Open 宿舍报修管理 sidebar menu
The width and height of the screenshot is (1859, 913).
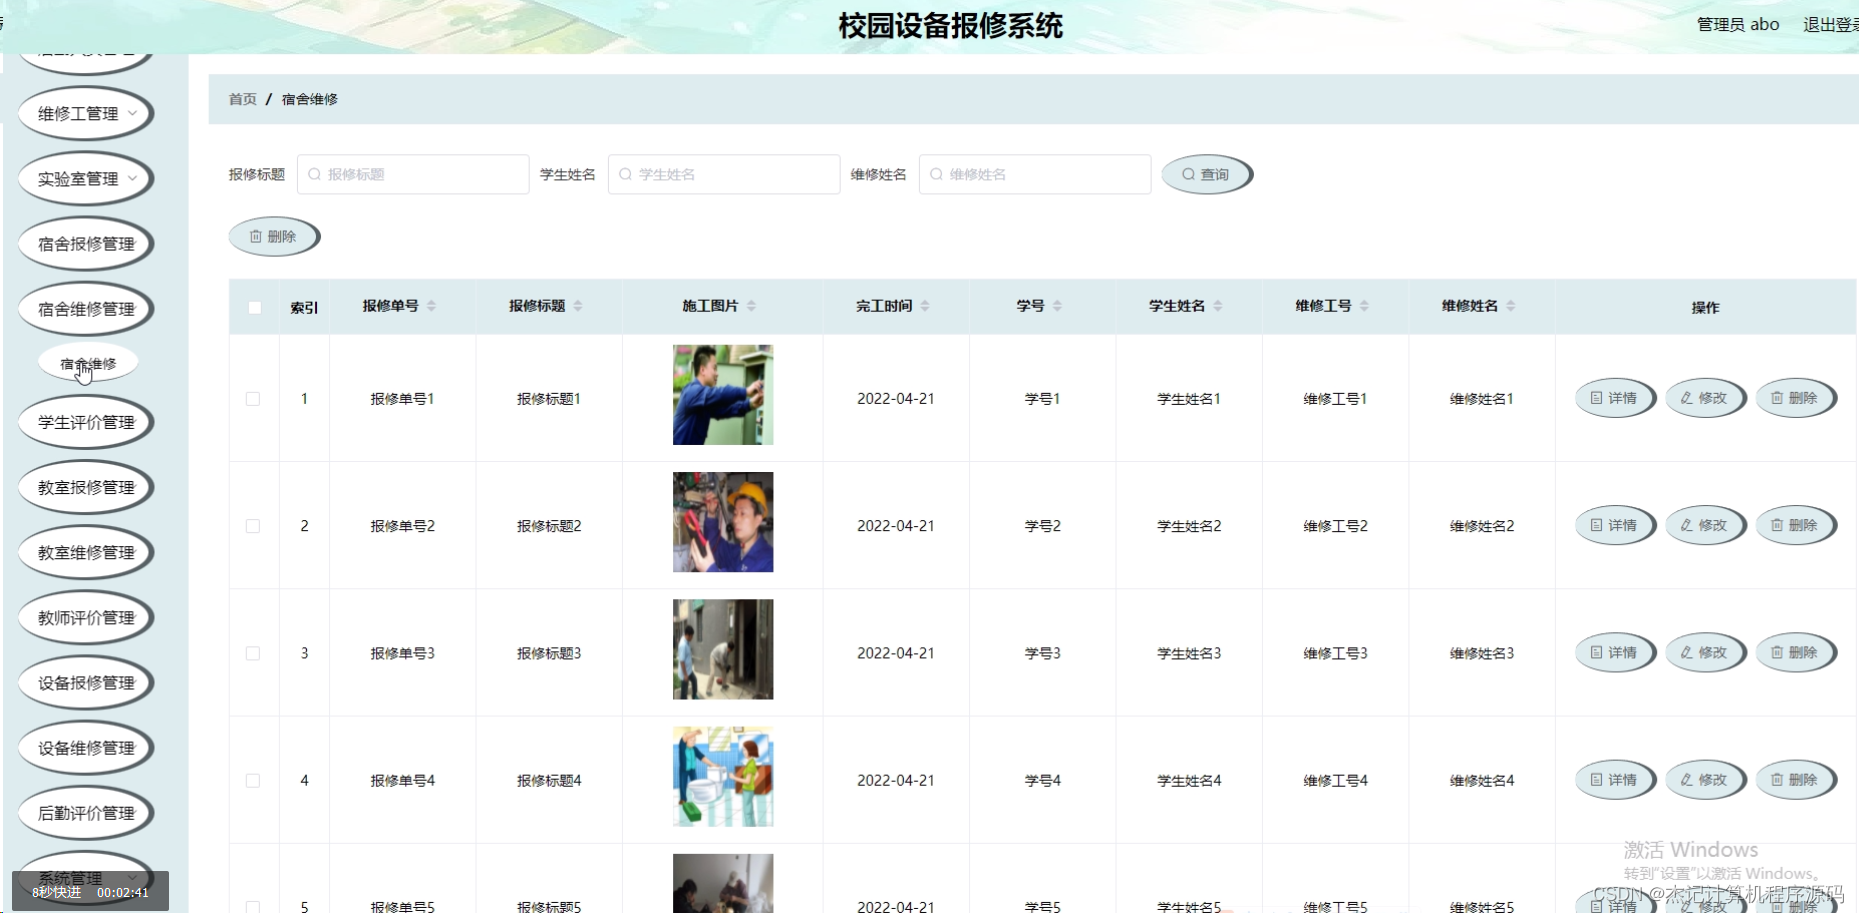click(x=86, y=244)
